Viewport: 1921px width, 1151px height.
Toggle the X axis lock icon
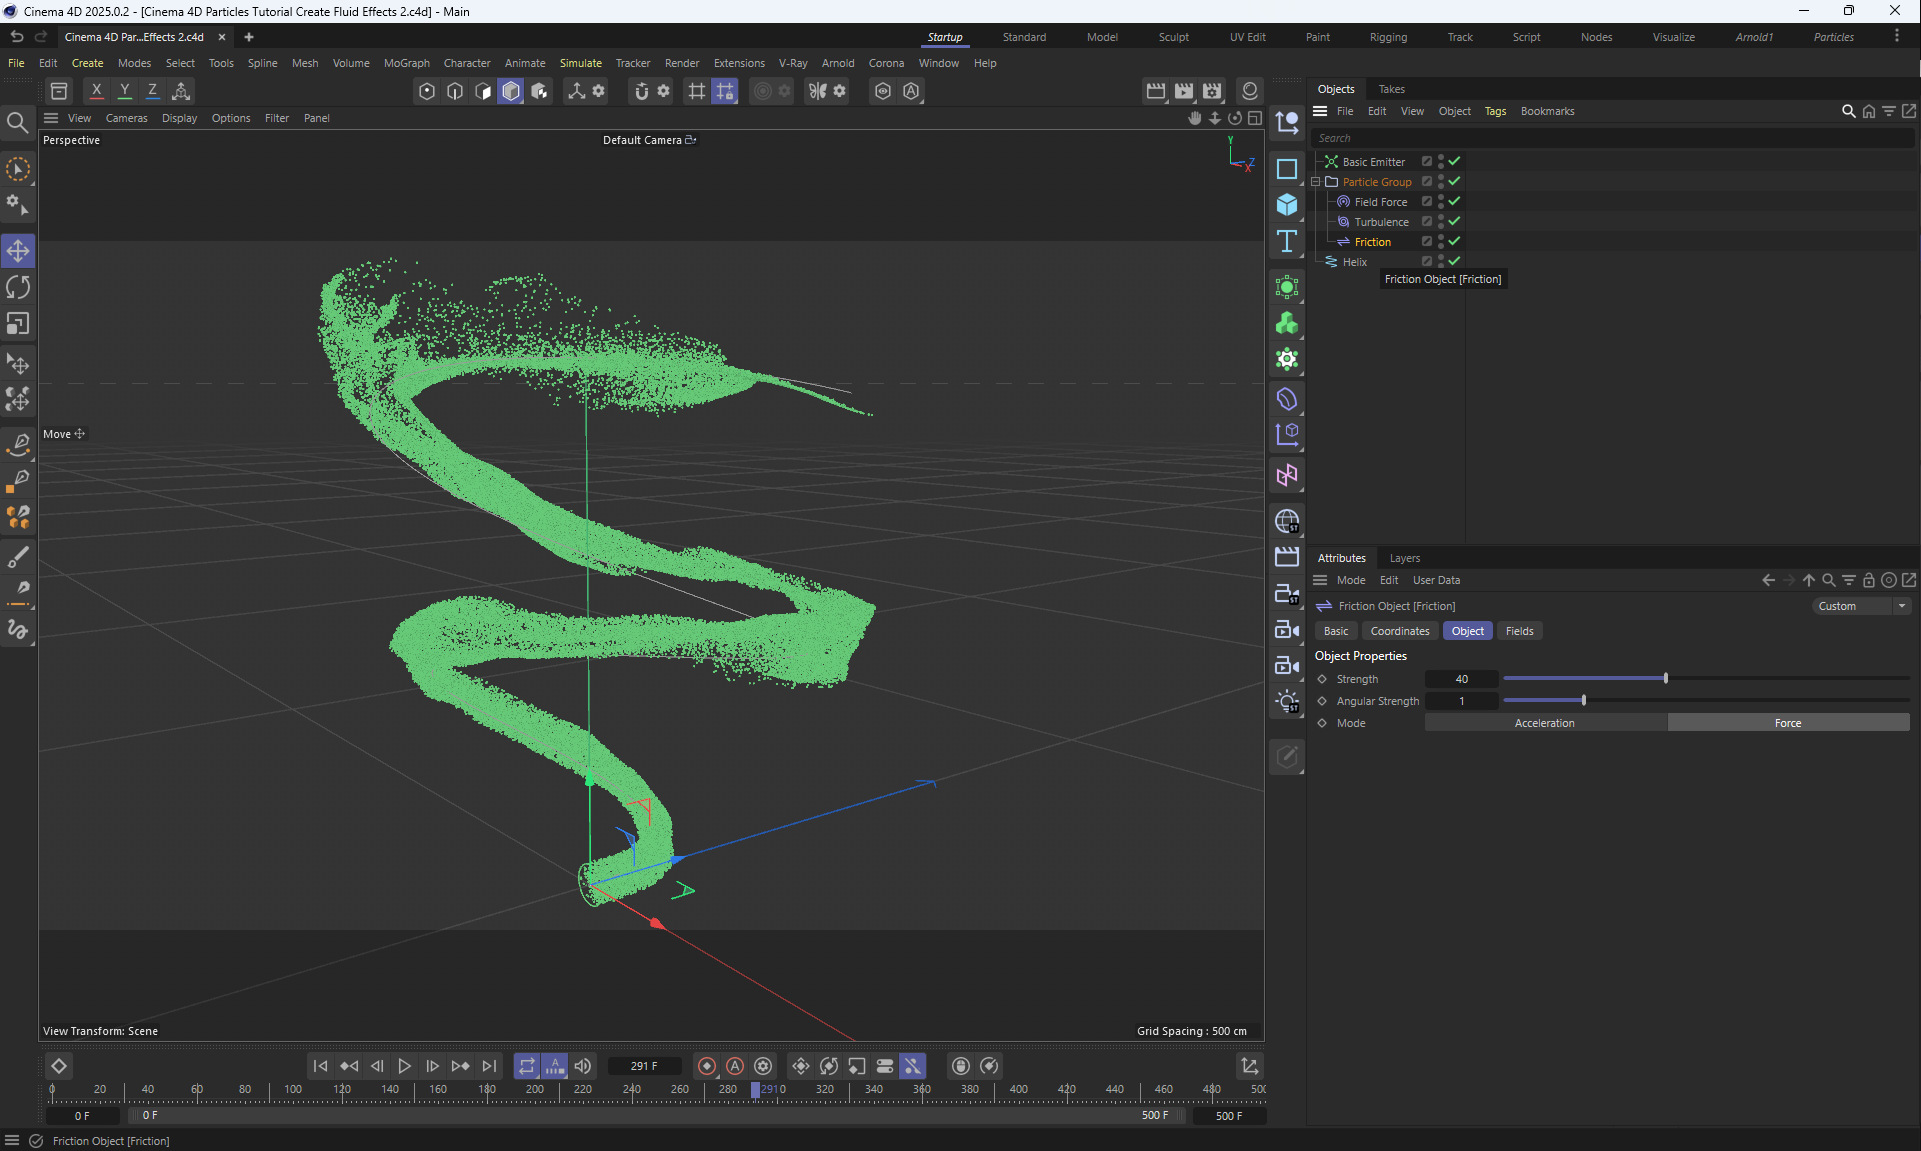point(96,91)
